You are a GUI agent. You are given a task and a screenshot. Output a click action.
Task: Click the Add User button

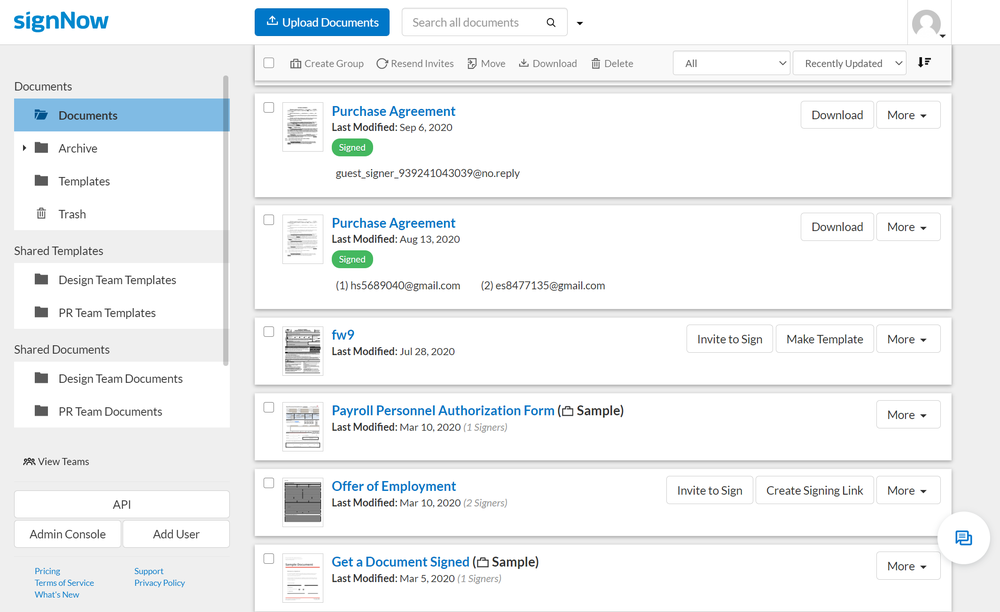pos(176,534)
